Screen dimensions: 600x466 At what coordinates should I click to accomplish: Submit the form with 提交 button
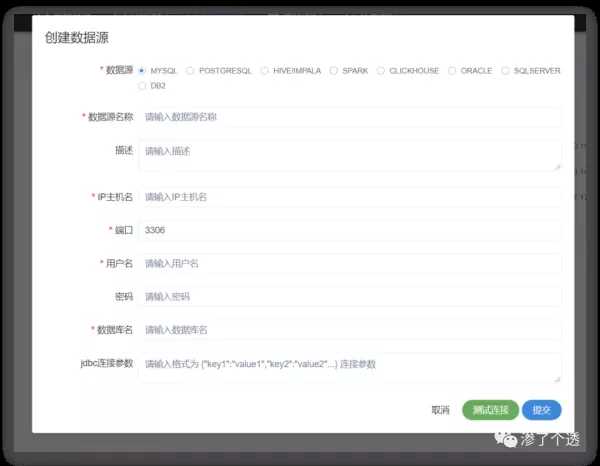542,410
